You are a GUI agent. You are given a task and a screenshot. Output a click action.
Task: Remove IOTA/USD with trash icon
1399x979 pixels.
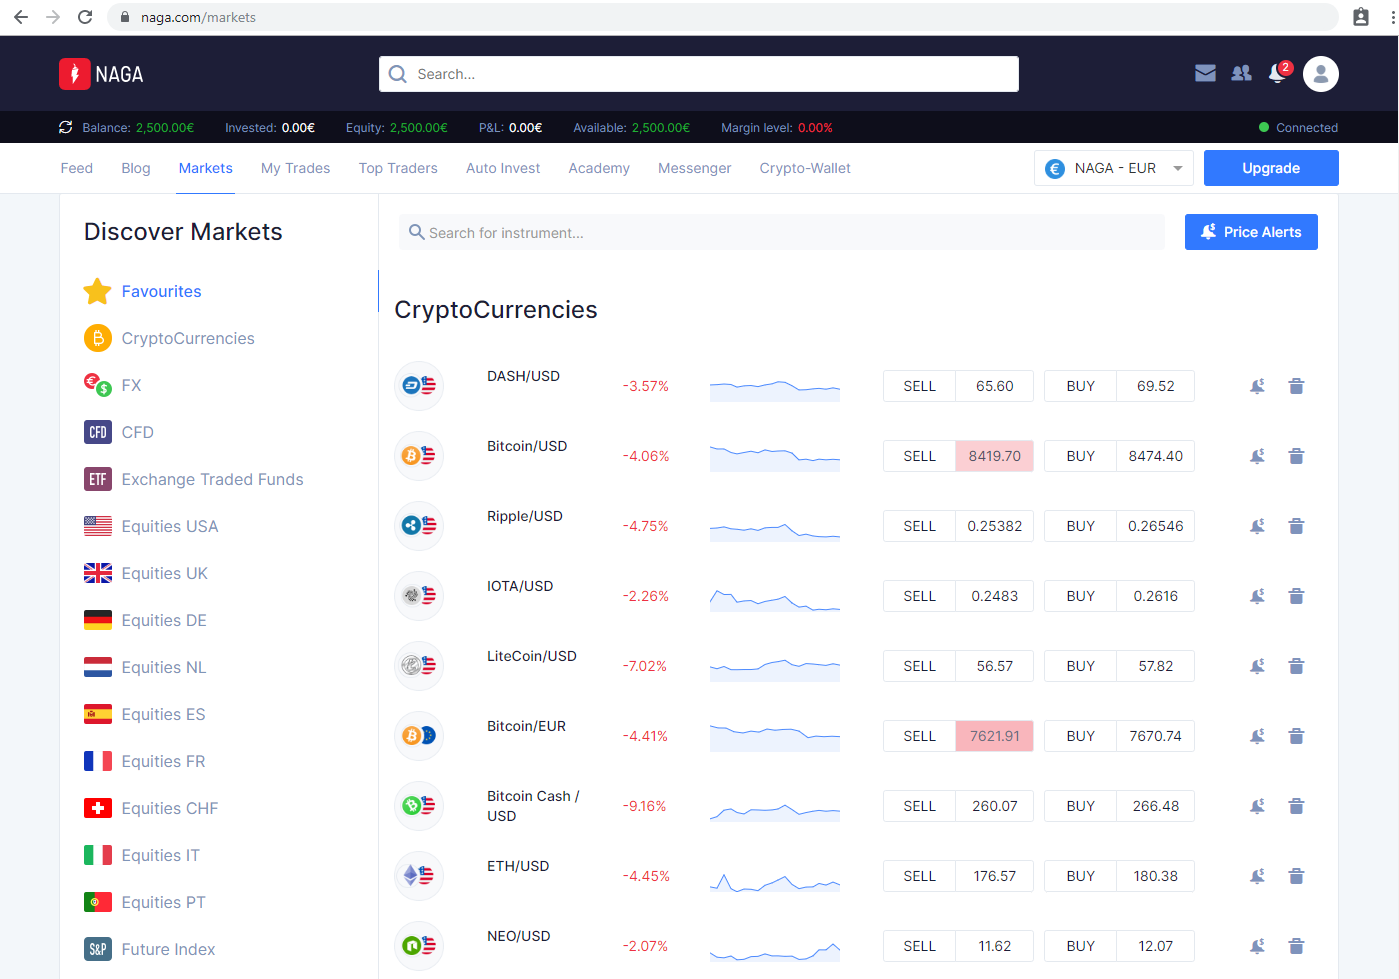[x=1296, y=596]
